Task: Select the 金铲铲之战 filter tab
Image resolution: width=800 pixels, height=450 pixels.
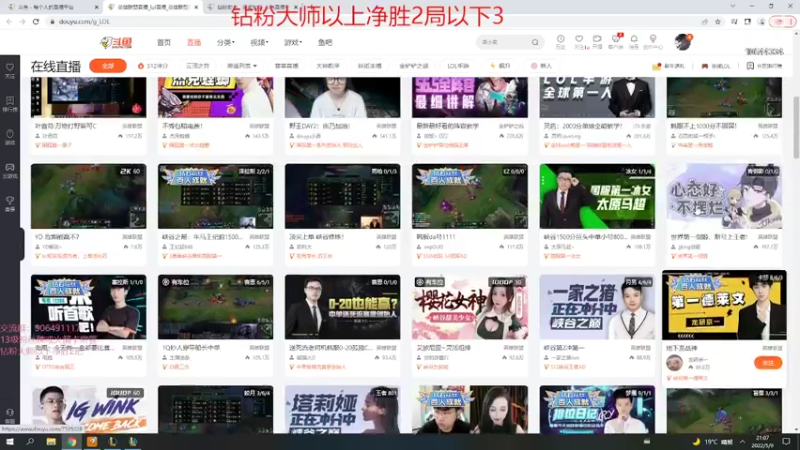Action: click(x=413, y=66)
